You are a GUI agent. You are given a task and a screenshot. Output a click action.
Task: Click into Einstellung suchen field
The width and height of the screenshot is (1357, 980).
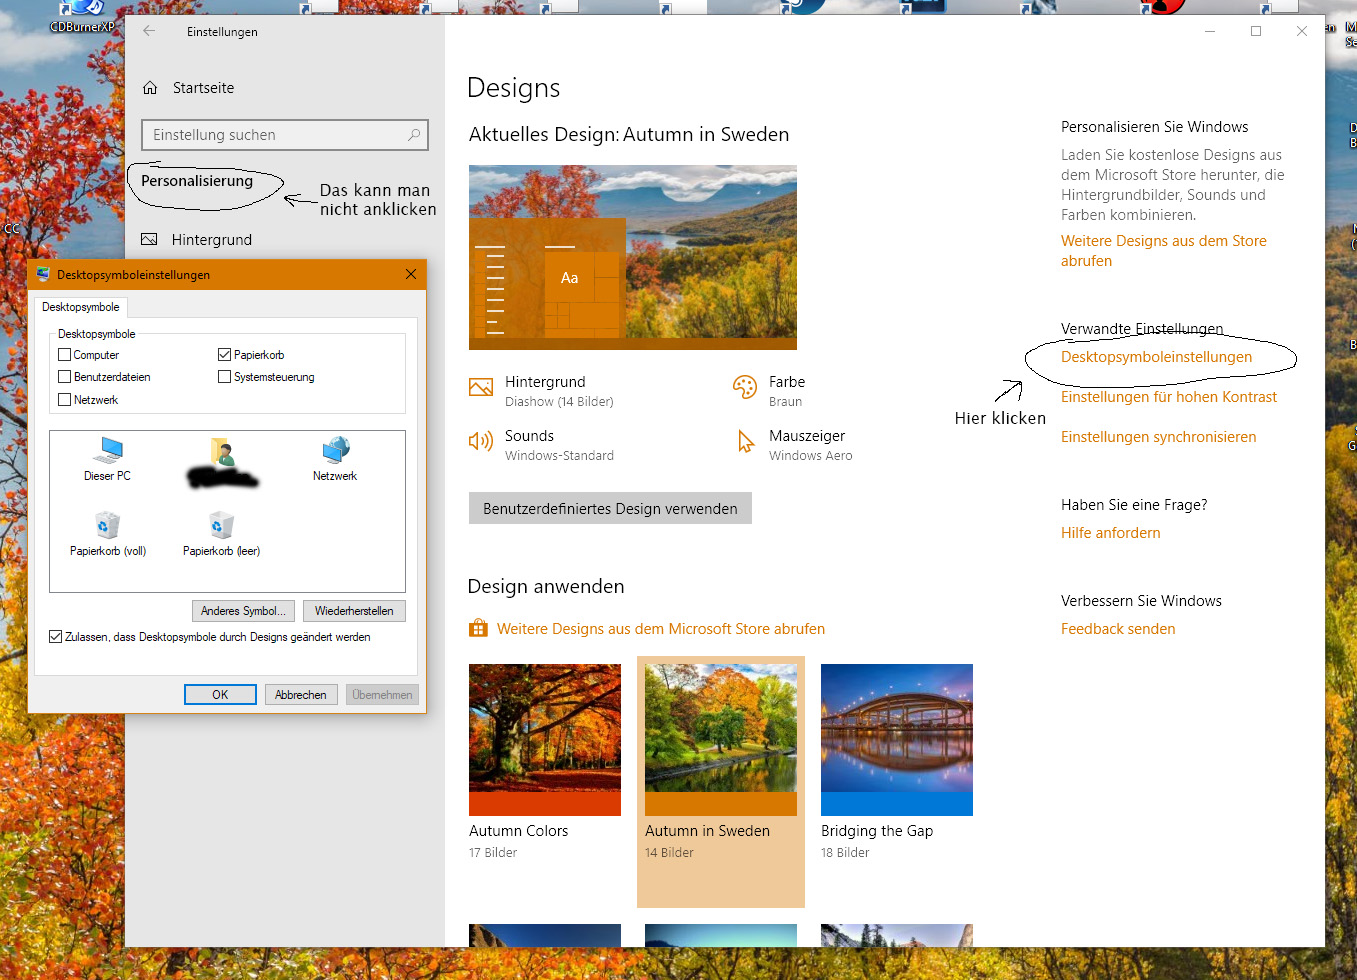point(285,135)
